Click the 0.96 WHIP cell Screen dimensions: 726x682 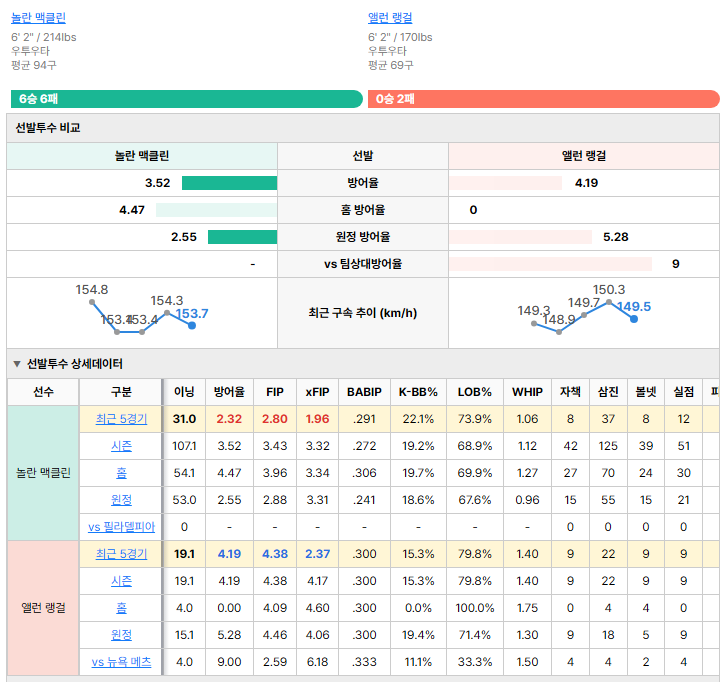pyautogui.click(x=527, y=500)
